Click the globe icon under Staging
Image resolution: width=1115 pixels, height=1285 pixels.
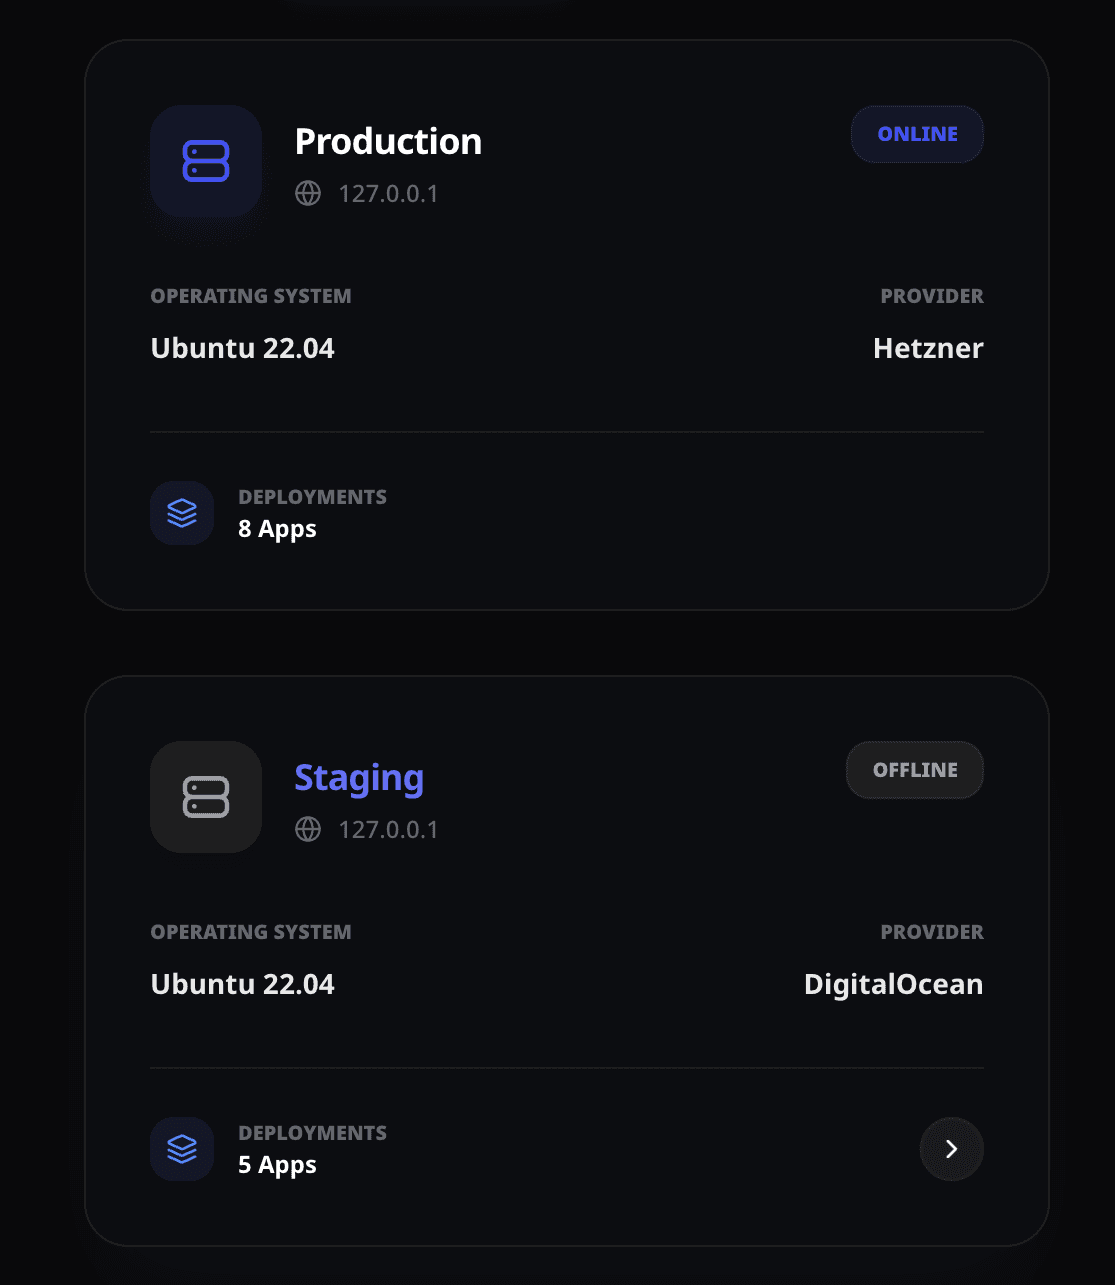point(308,829)
